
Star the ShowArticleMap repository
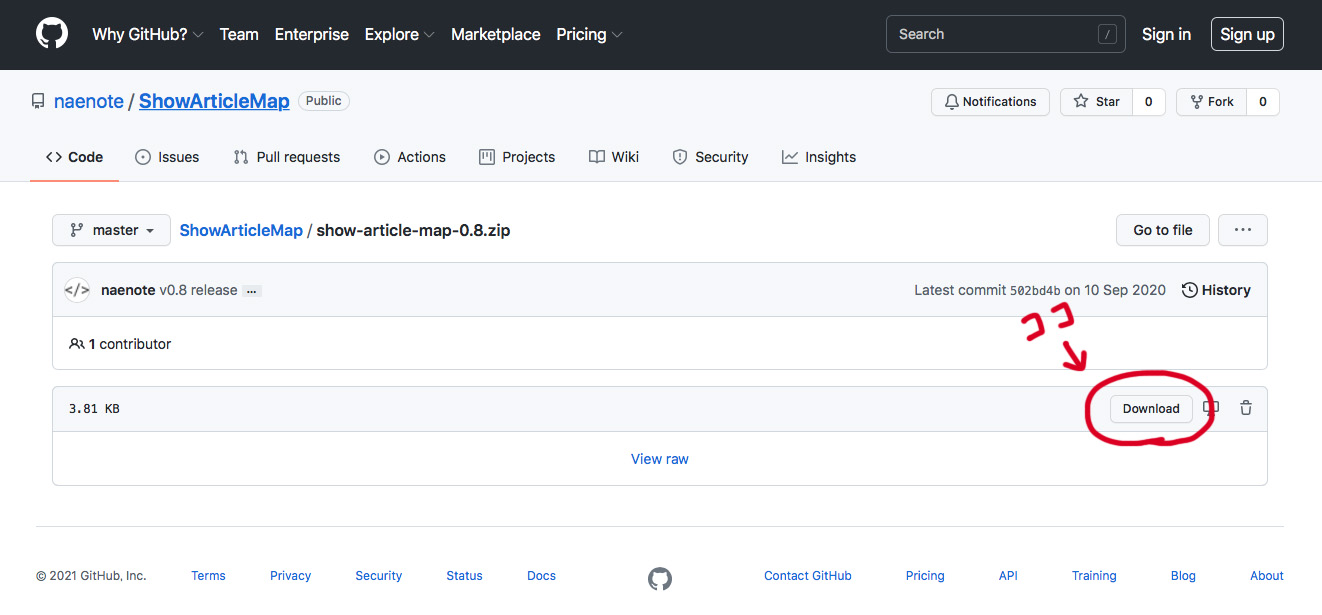[x=1097, y=102]
